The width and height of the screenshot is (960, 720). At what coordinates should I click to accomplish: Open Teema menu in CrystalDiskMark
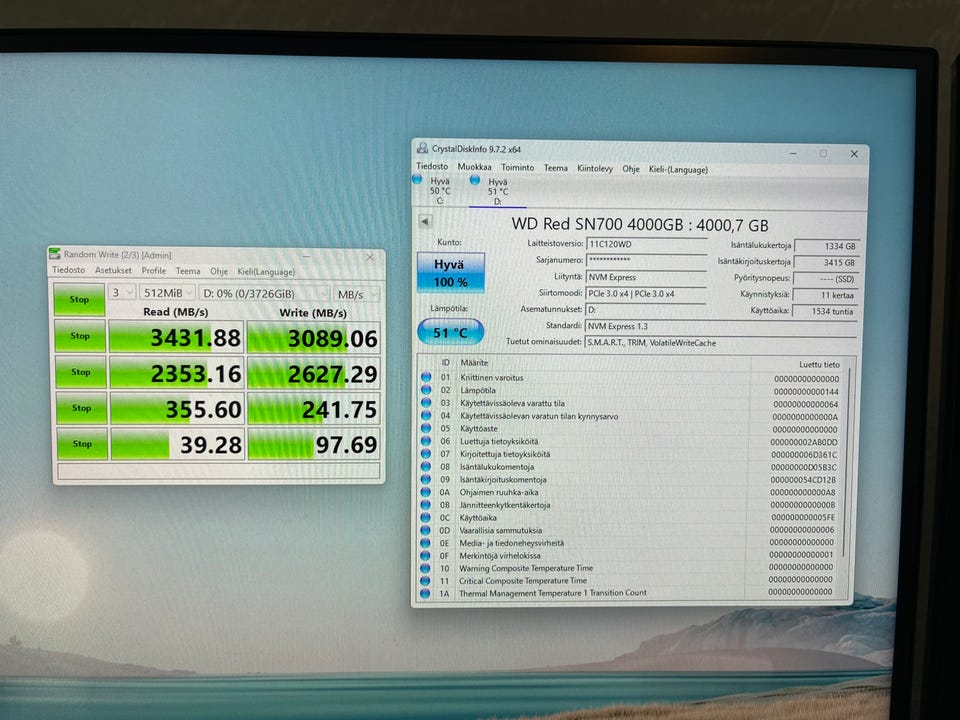coord(188,271)
